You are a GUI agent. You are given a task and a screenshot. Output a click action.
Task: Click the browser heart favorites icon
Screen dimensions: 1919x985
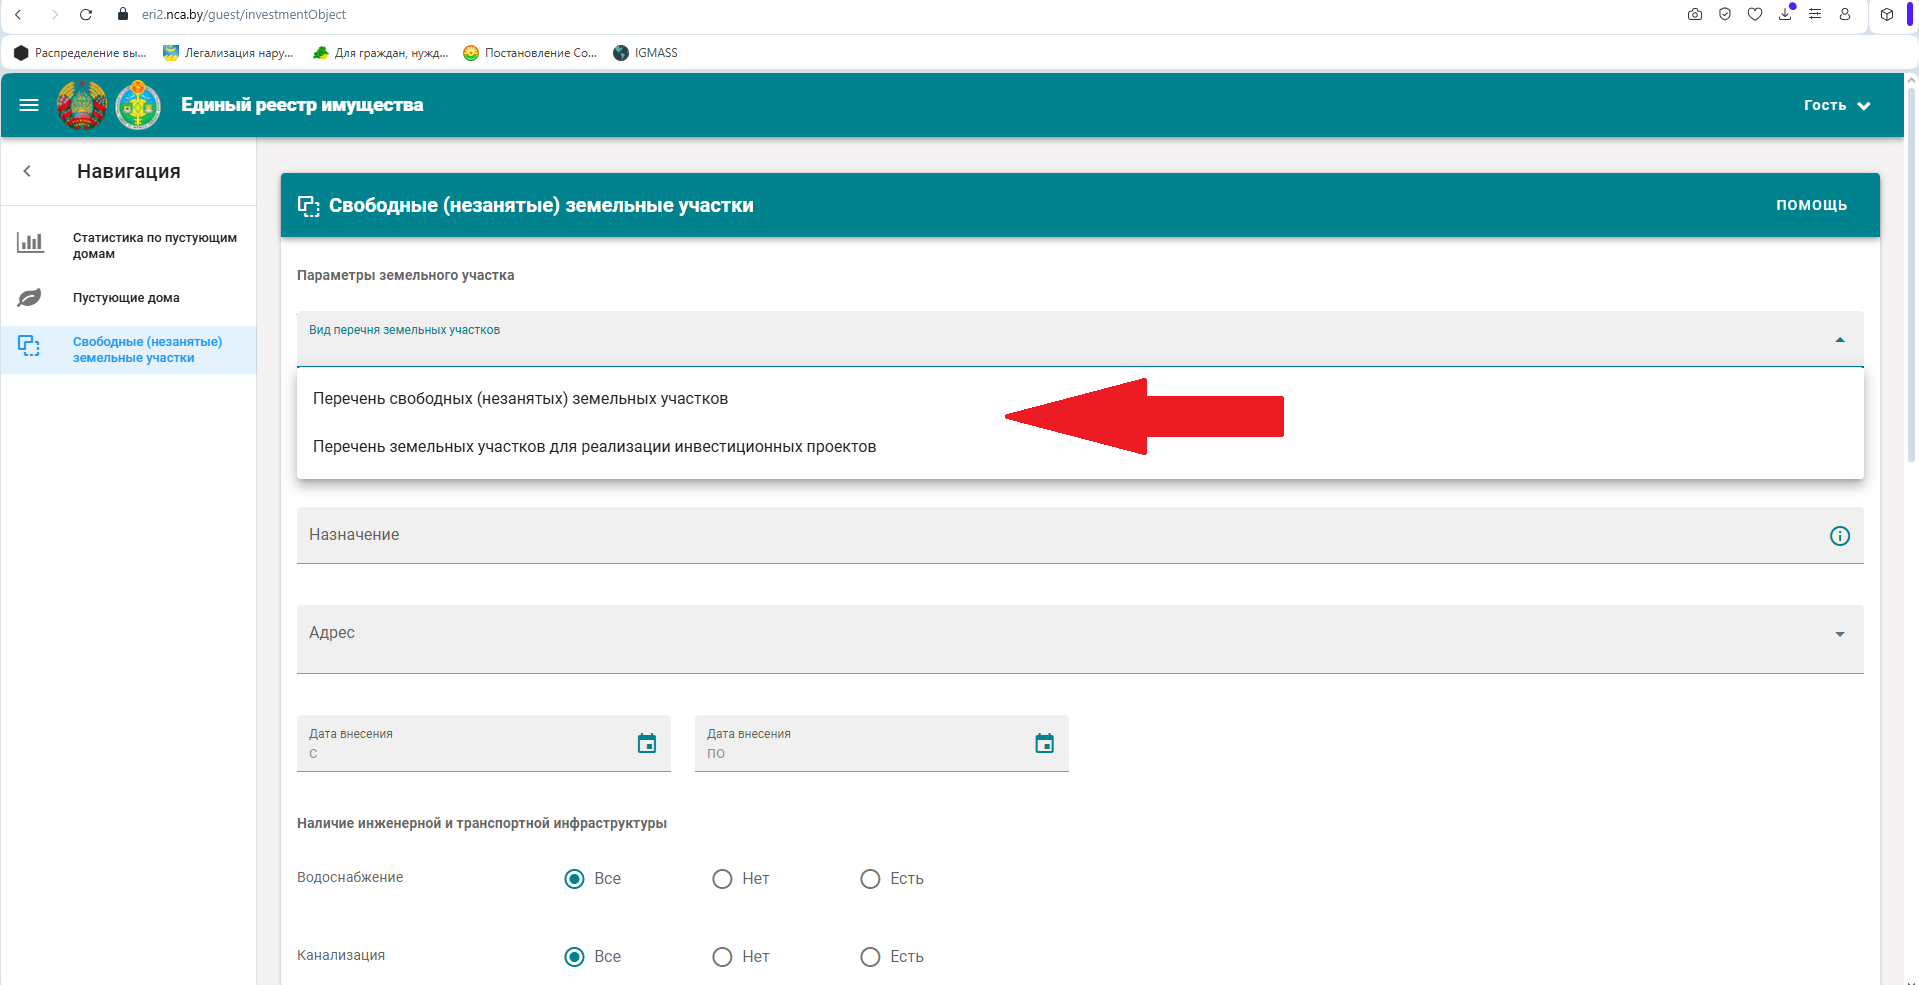1755,14
